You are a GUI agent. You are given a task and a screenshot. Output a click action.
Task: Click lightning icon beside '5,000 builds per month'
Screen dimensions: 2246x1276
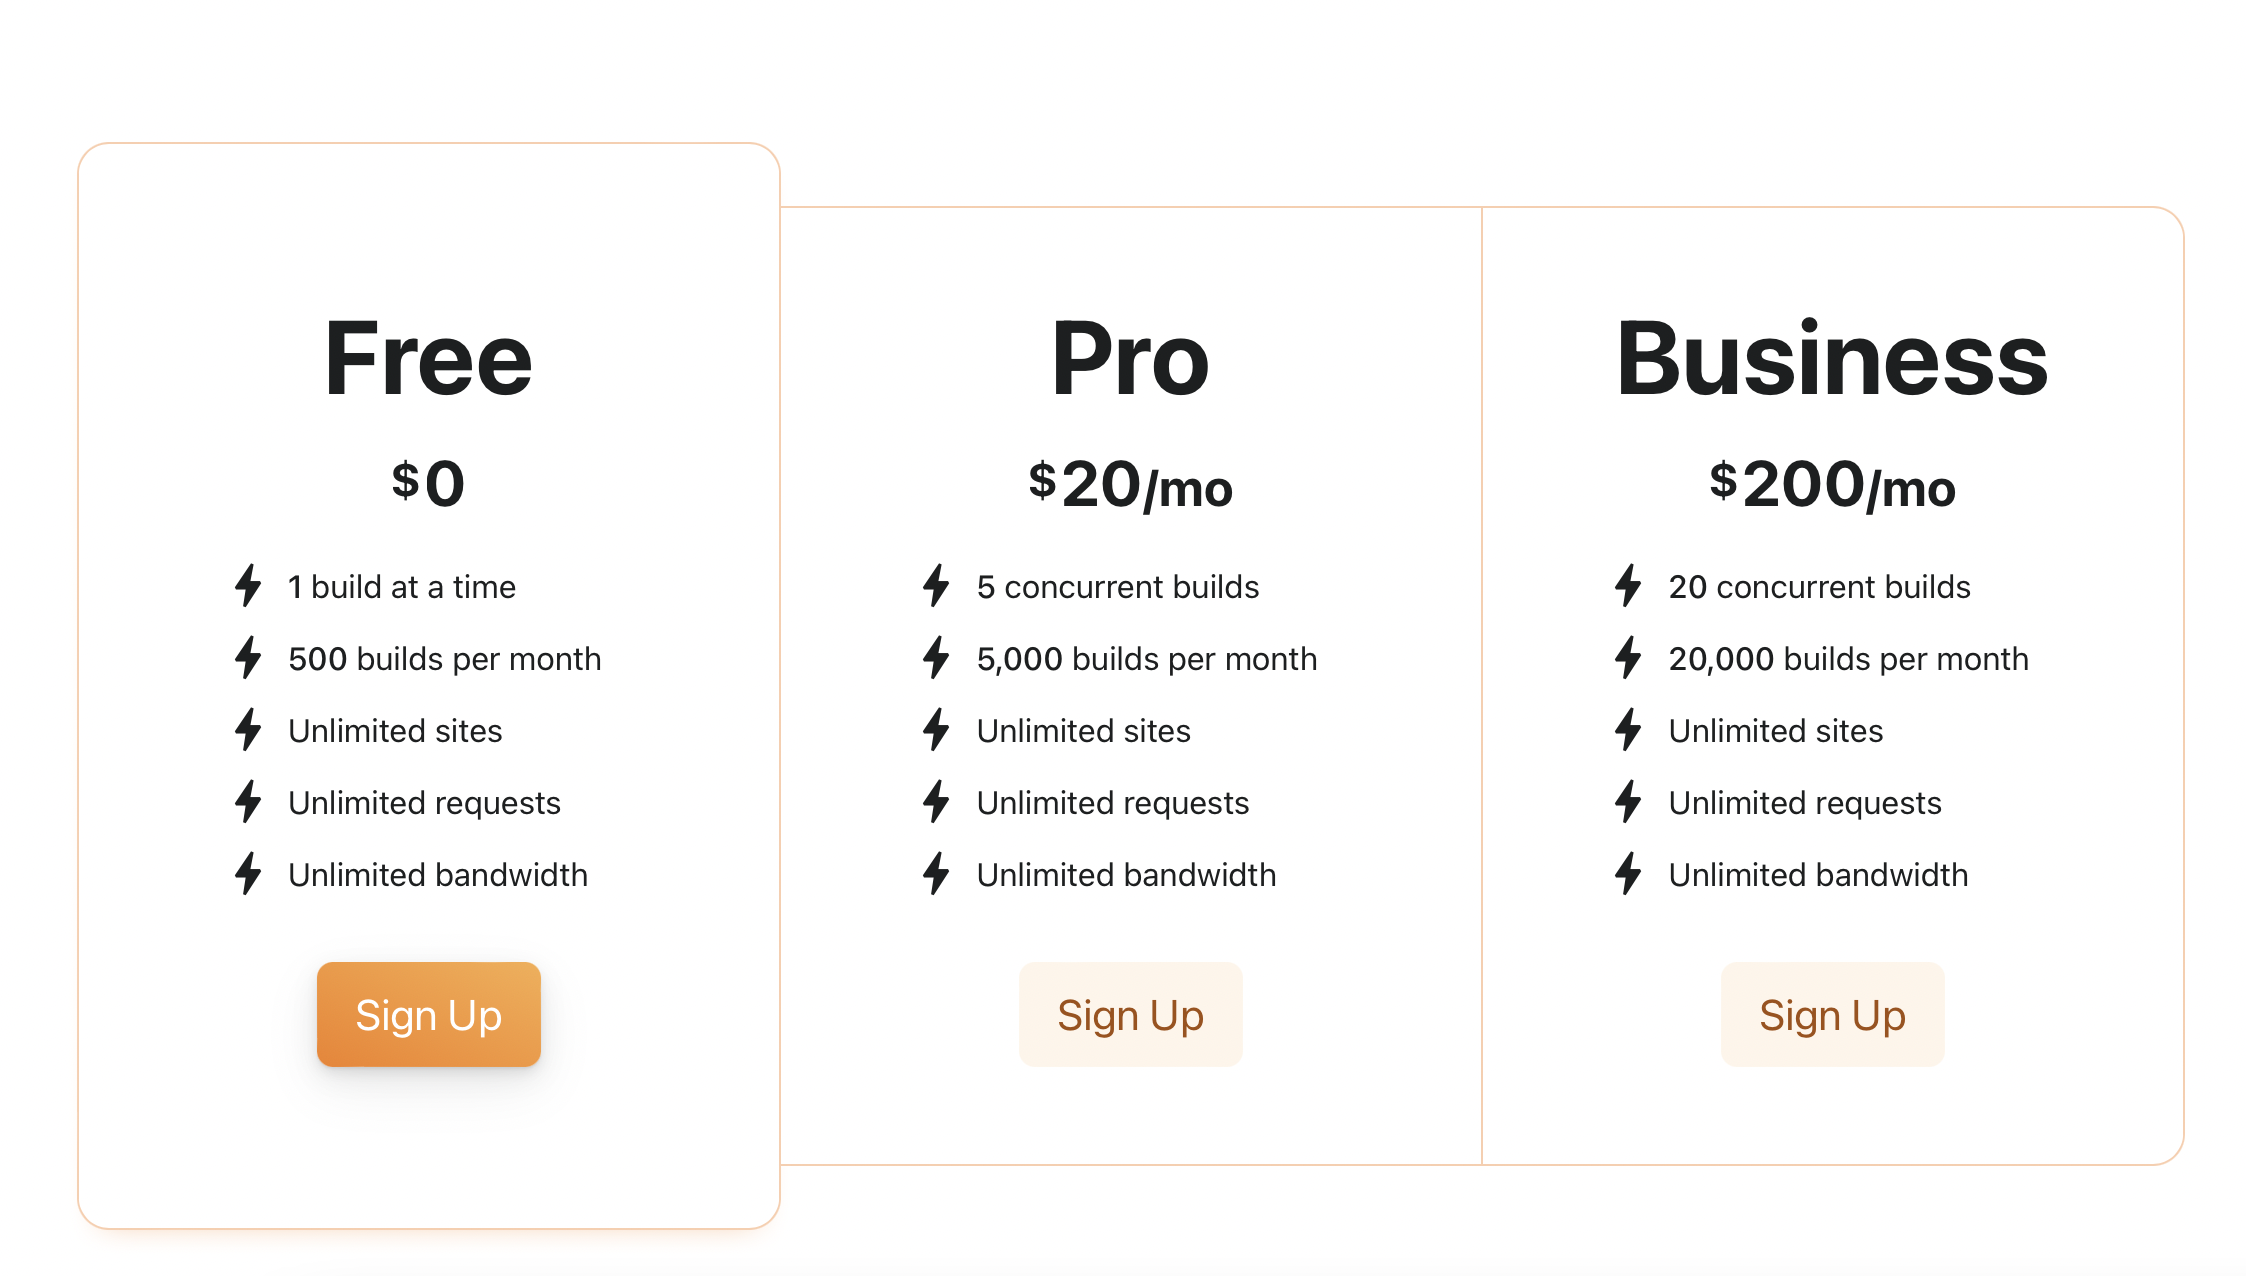click(x=936, y=658)
